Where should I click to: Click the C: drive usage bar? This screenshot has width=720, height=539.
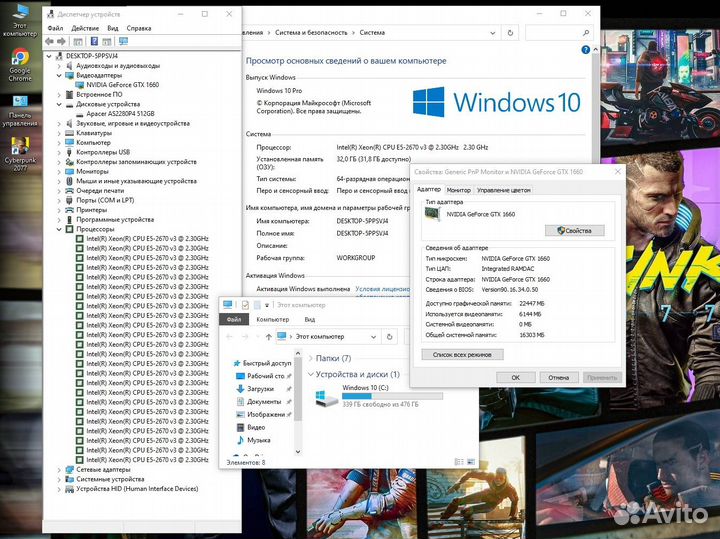[392, 396]
